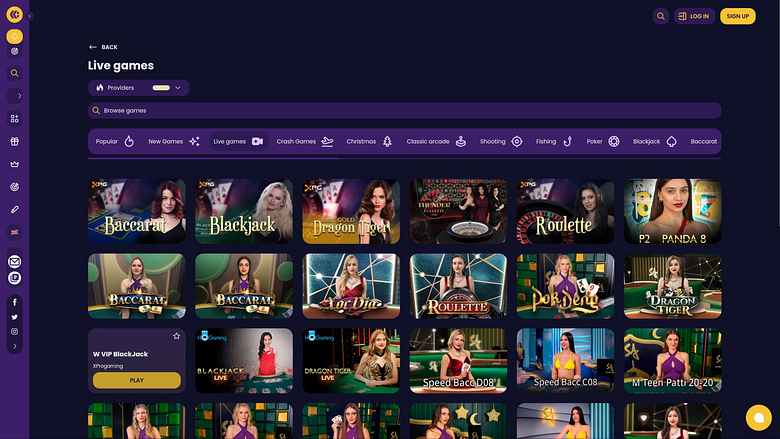This screenshot has width=780, height=439.
Task: Open the Roulette thumbnail with geometric background
Action: click(458, 286)
